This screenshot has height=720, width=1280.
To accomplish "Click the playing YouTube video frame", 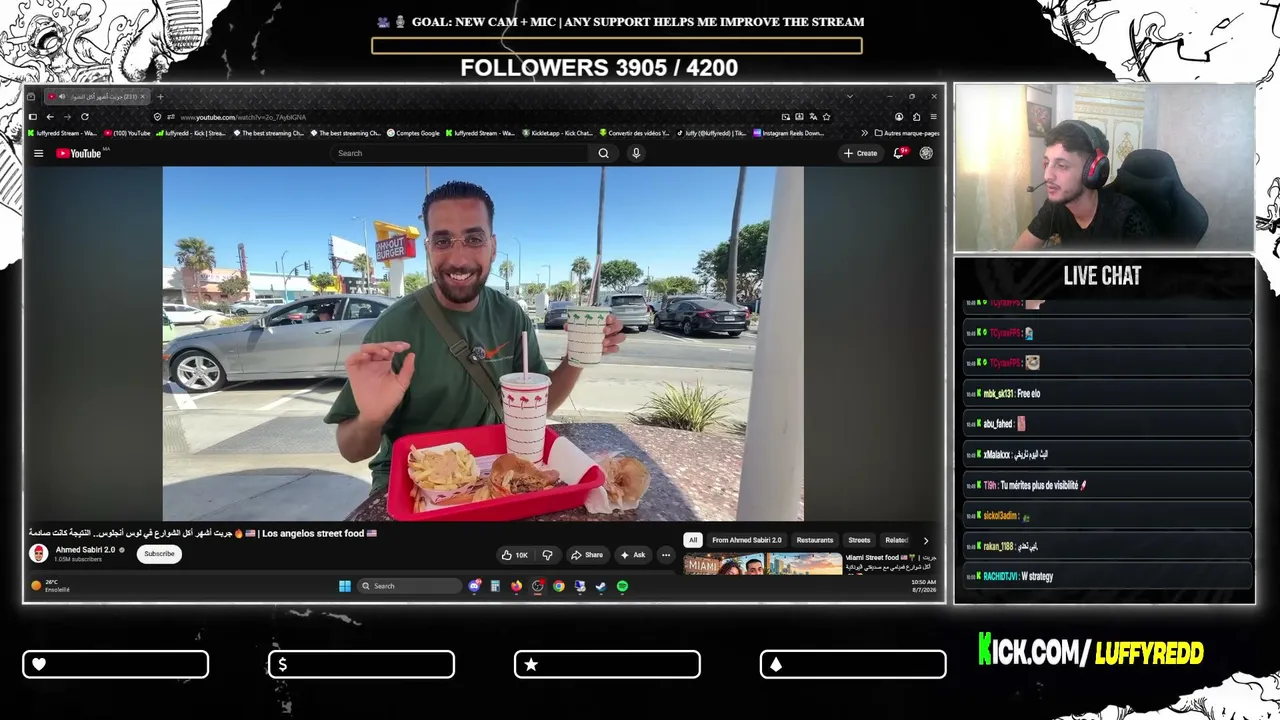I will pos(483,343).
